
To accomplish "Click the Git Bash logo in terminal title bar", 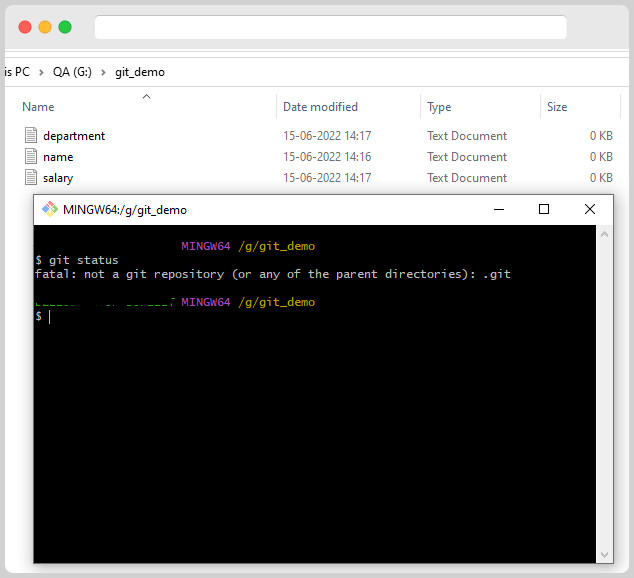I will point(50,209).
